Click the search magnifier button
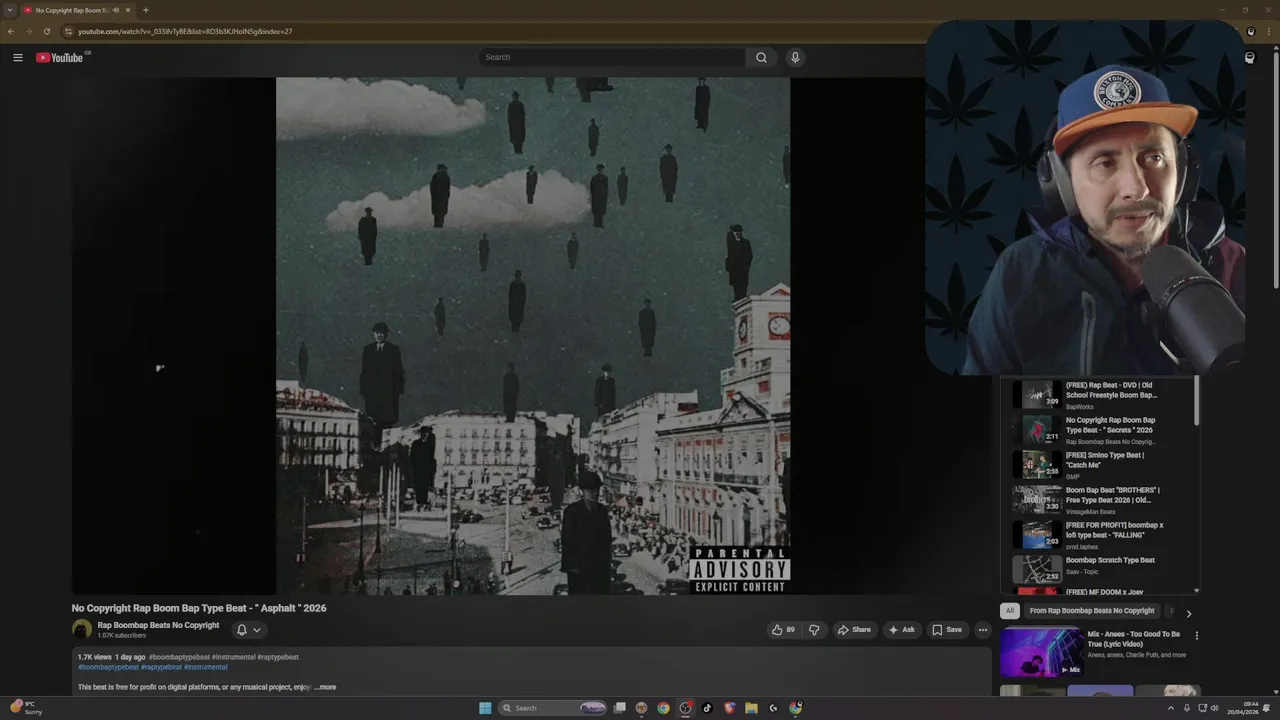The height and width of the screenshot is (720, 1280). pyautogui.click(x=761, y=57)
